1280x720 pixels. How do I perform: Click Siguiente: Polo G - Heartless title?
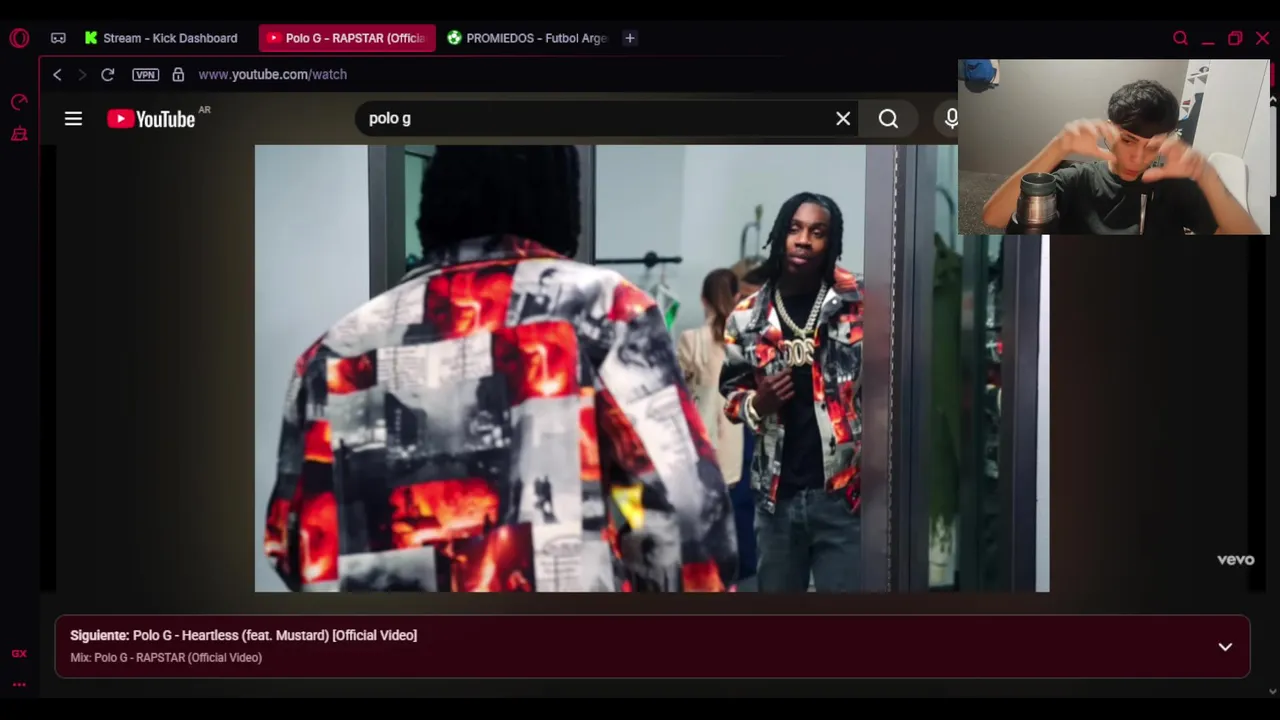[243, 635]
